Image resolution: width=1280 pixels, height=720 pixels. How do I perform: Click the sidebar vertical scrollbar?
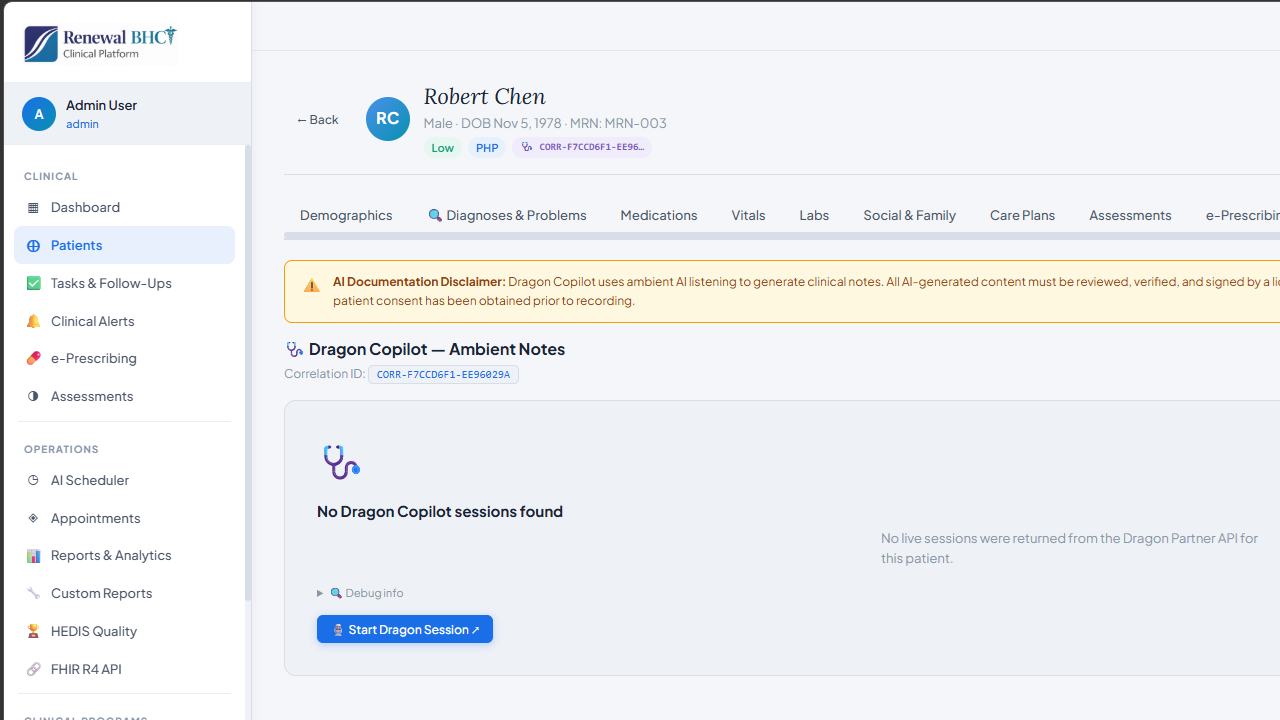[x=248, y=373]
